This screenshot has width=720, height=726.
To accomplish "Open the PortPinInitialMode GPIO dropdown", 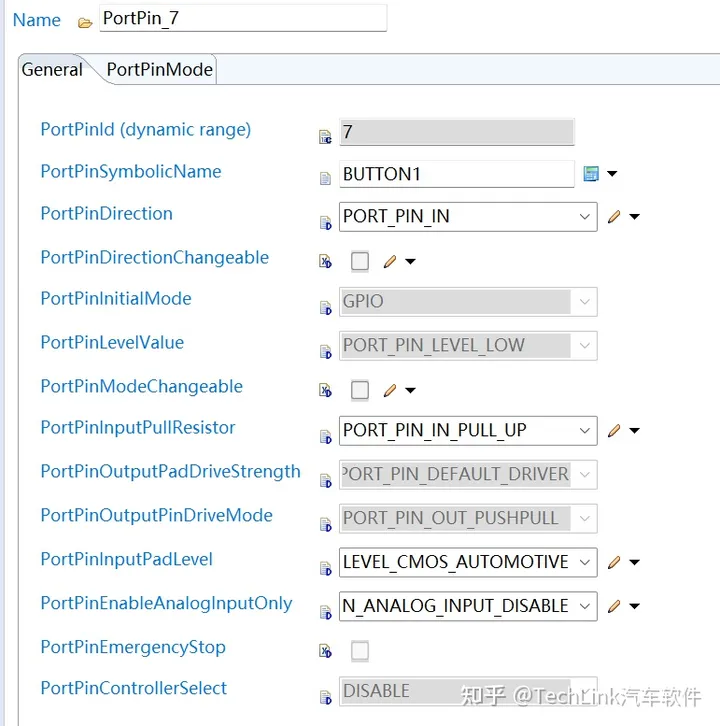I will (x=468, y=302).
